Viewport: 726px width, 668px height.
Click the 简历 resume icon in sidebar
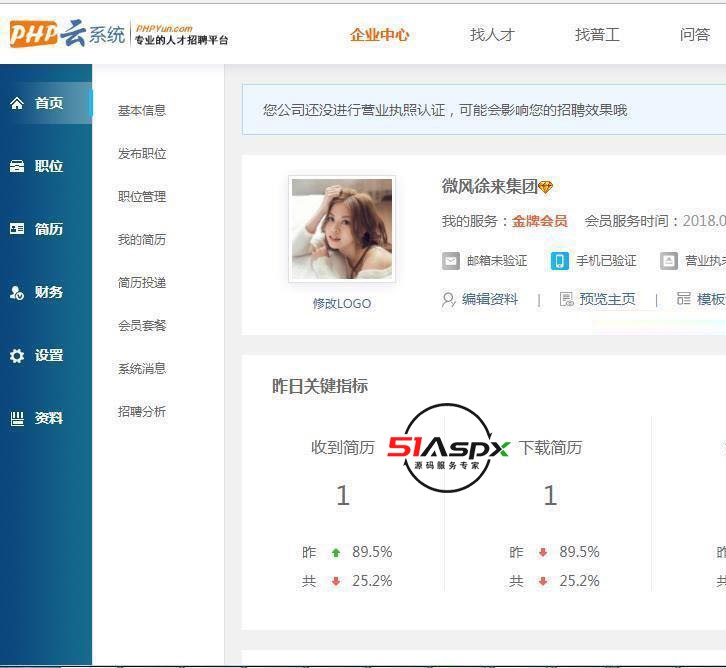17,229
